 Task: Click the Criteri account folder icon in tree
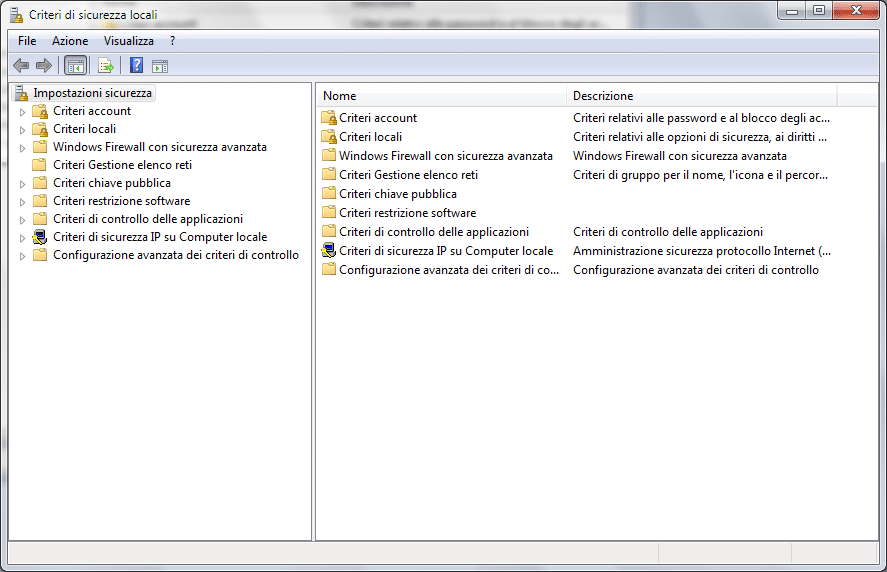pyautogui.click(x=40, y=111)
